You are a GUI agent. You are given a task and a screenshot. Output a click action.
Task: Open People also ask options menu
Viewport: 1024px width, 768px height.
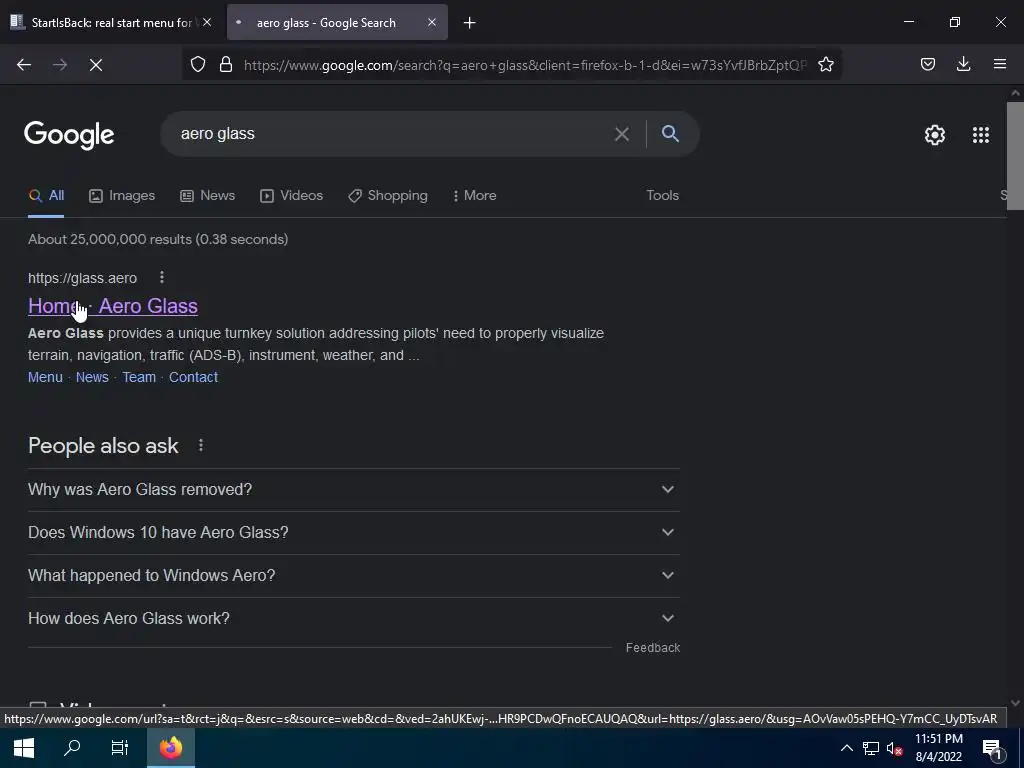tap(201, 445)
